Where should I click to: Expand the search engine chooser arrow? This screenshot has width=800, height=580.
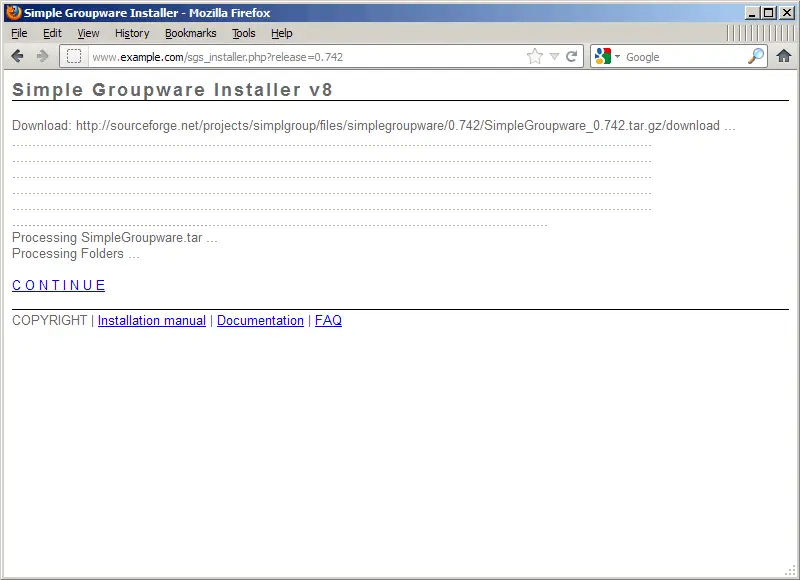tap(617, 56)
